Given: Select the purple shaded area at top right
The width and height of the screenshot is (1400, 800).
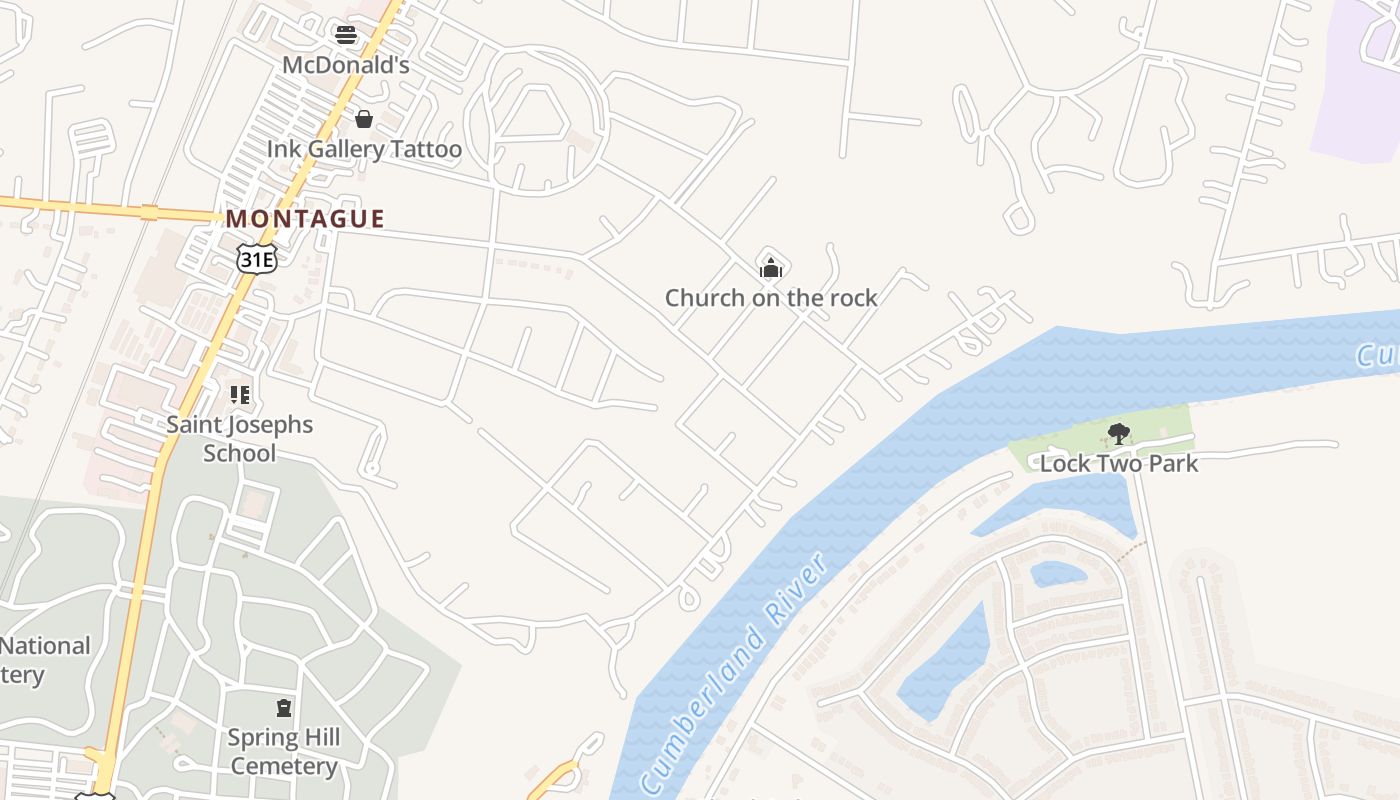Looking at the screenshot, I should coord(1360,80).
